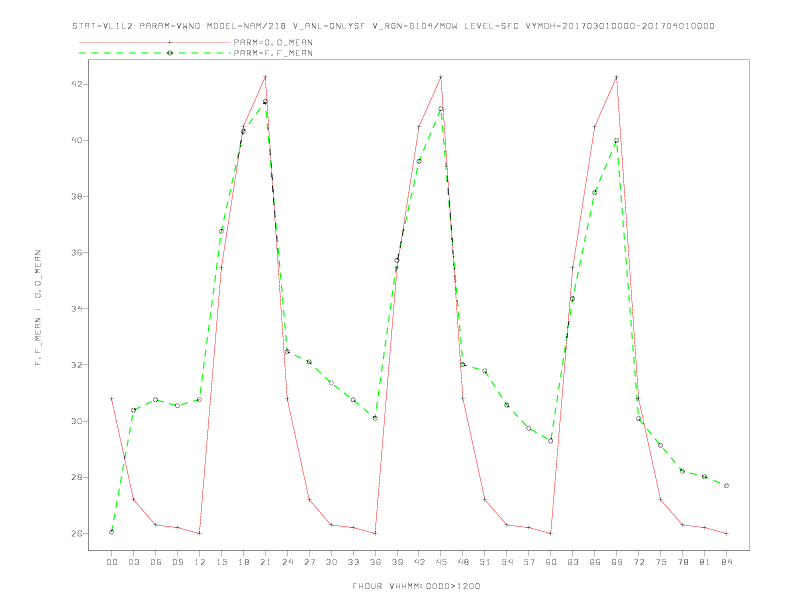Image resolution: width=792 pixels, height=612 pixels.
Task: Click the x-axis hour label 78
Action: tap(682, 562)
